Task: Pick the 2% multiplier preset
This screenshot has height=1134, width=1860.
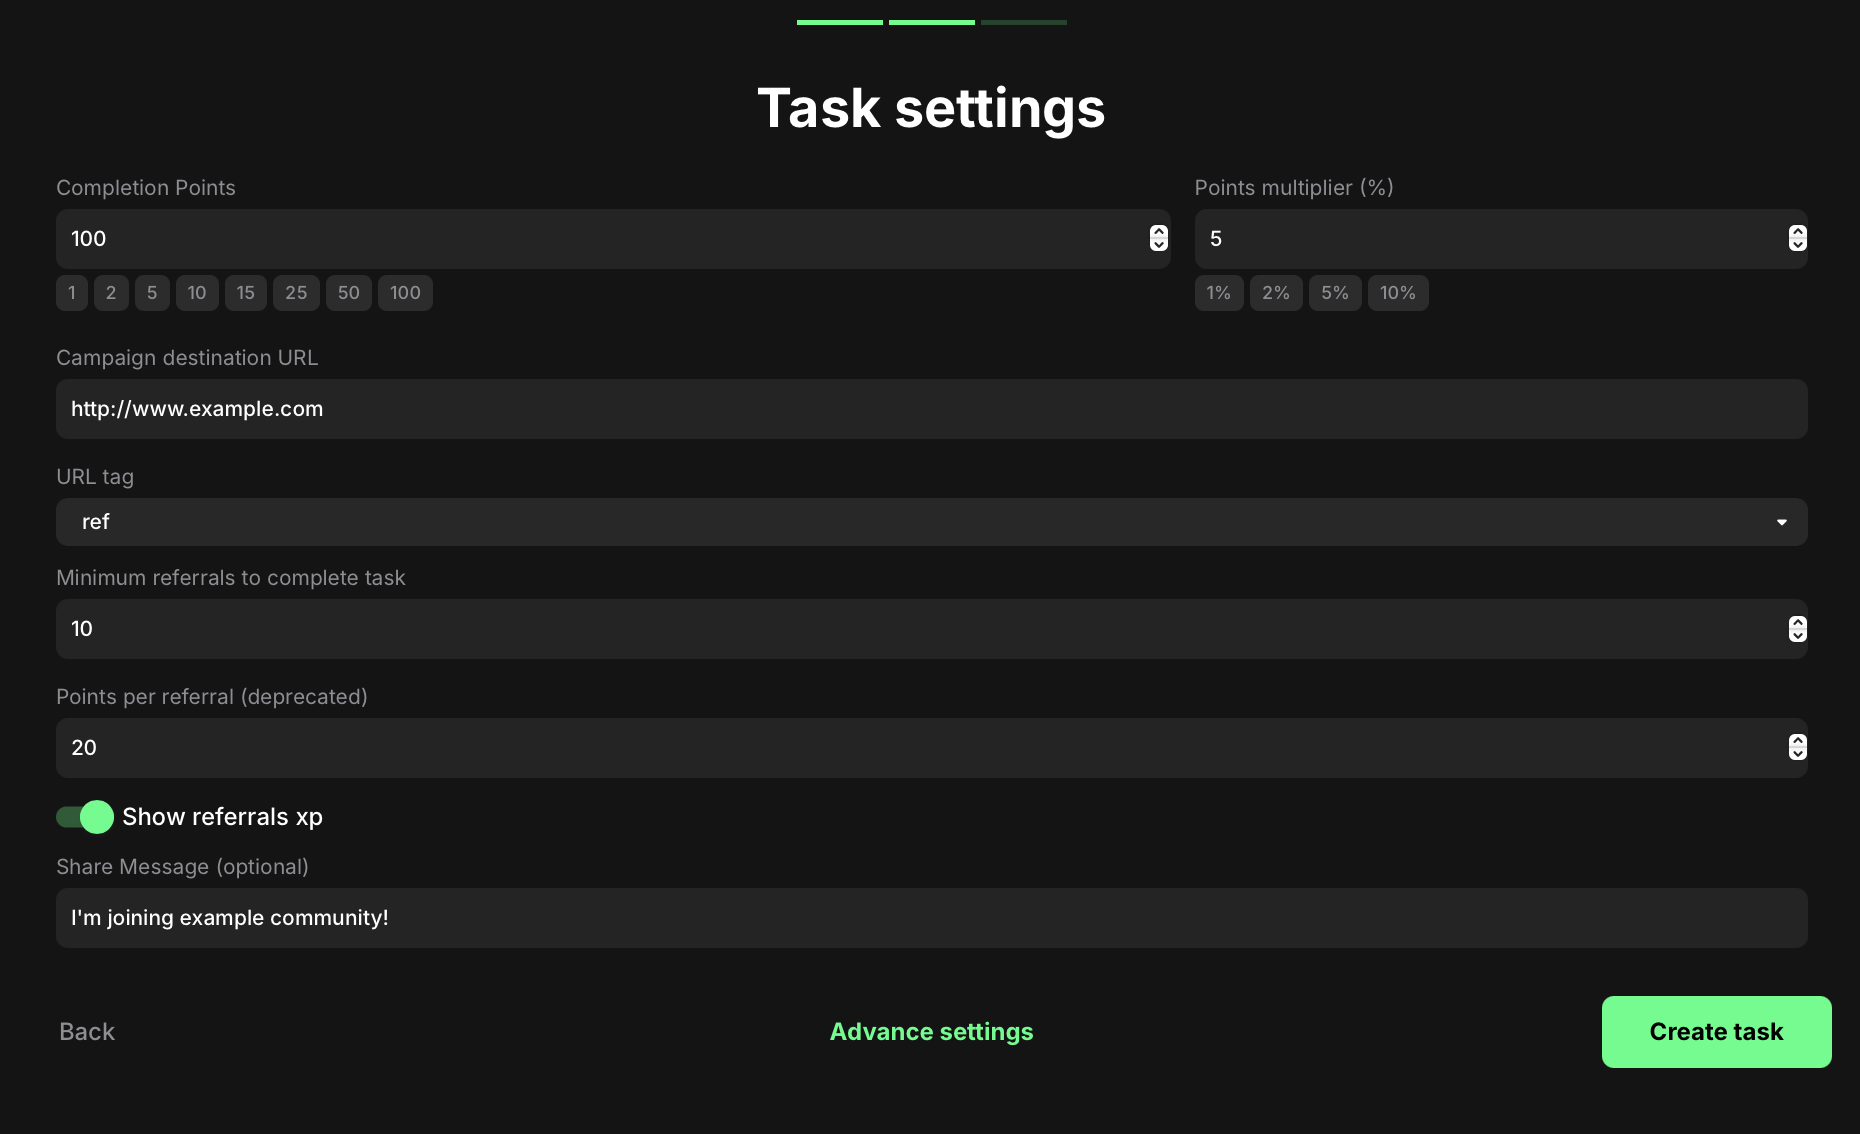Action: (x=1275, y=293)
